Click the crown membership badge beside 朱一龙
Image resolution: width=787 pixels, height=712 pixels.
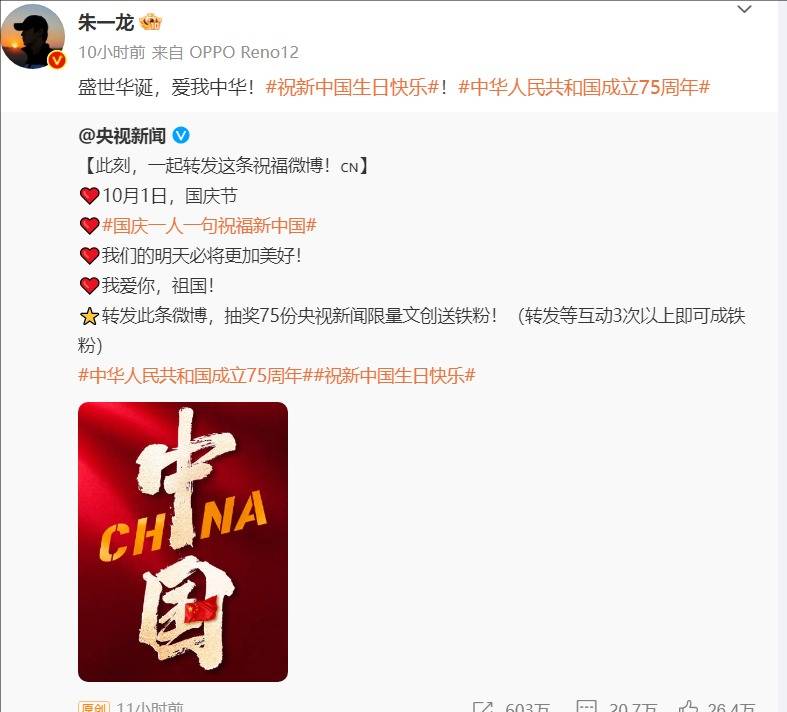point(150,23)
